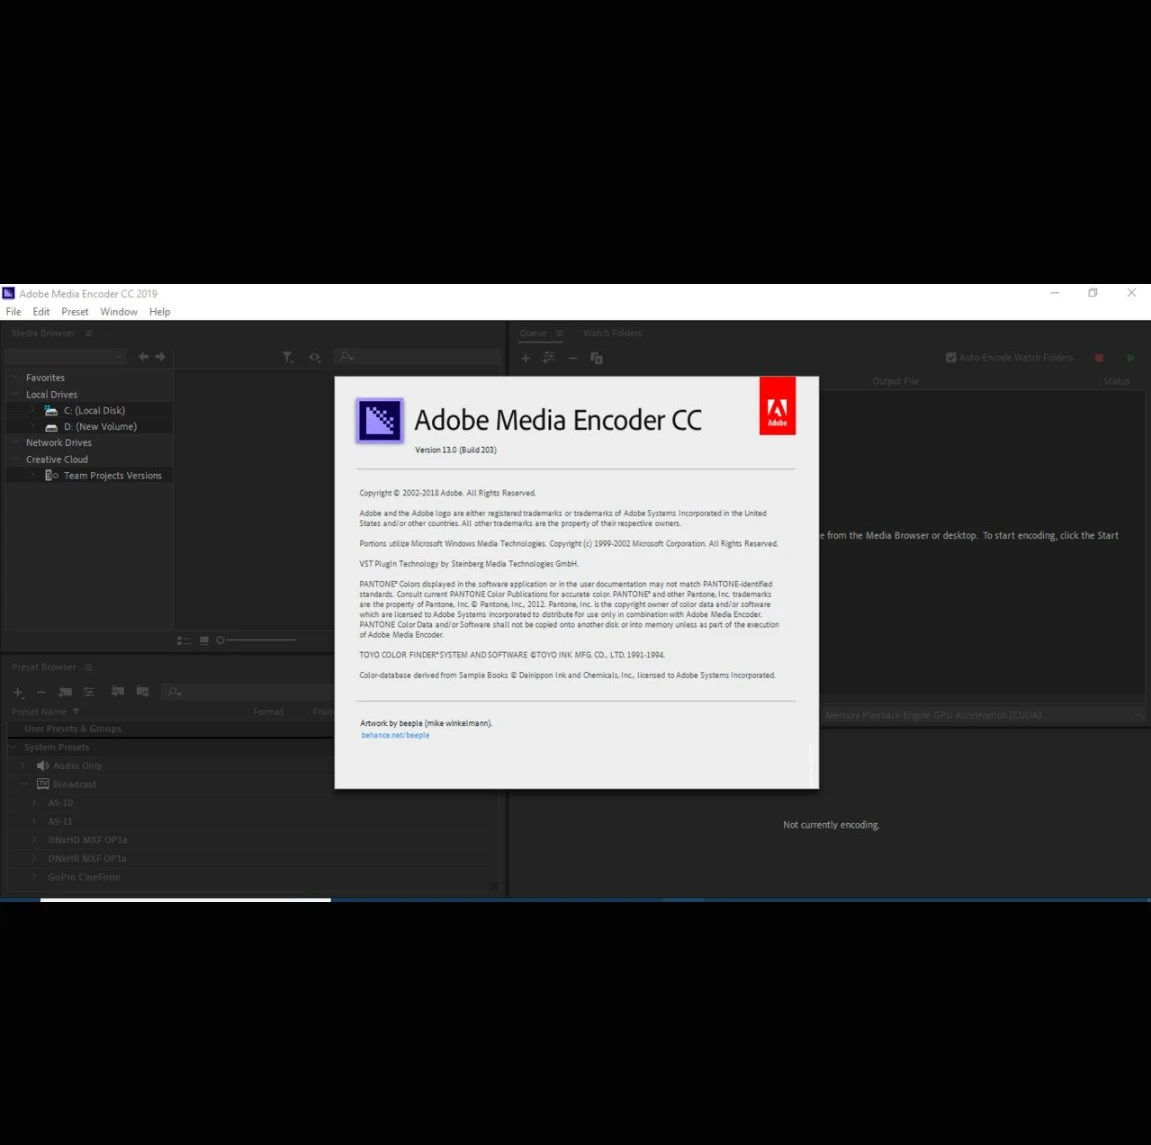Image resolution: width=1151 pixels, height=1145 pixels.
Task: Collapse the System Presets group
Action: tap(13, 747)
